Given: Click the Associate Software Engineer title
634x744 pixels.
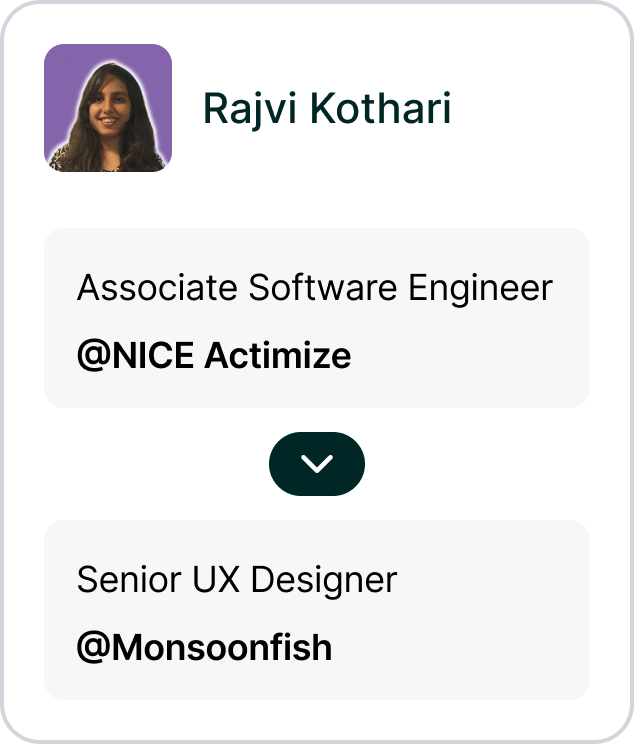Looking at the screenshot, I should tap(314, 288).
